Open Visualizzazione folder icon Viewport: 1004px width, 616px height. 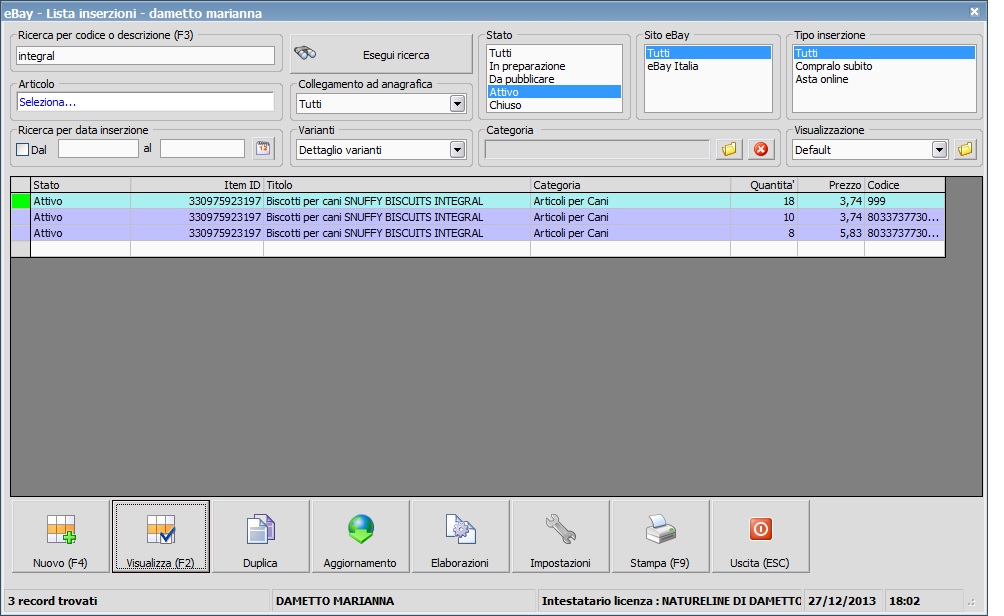coord(966,149)
